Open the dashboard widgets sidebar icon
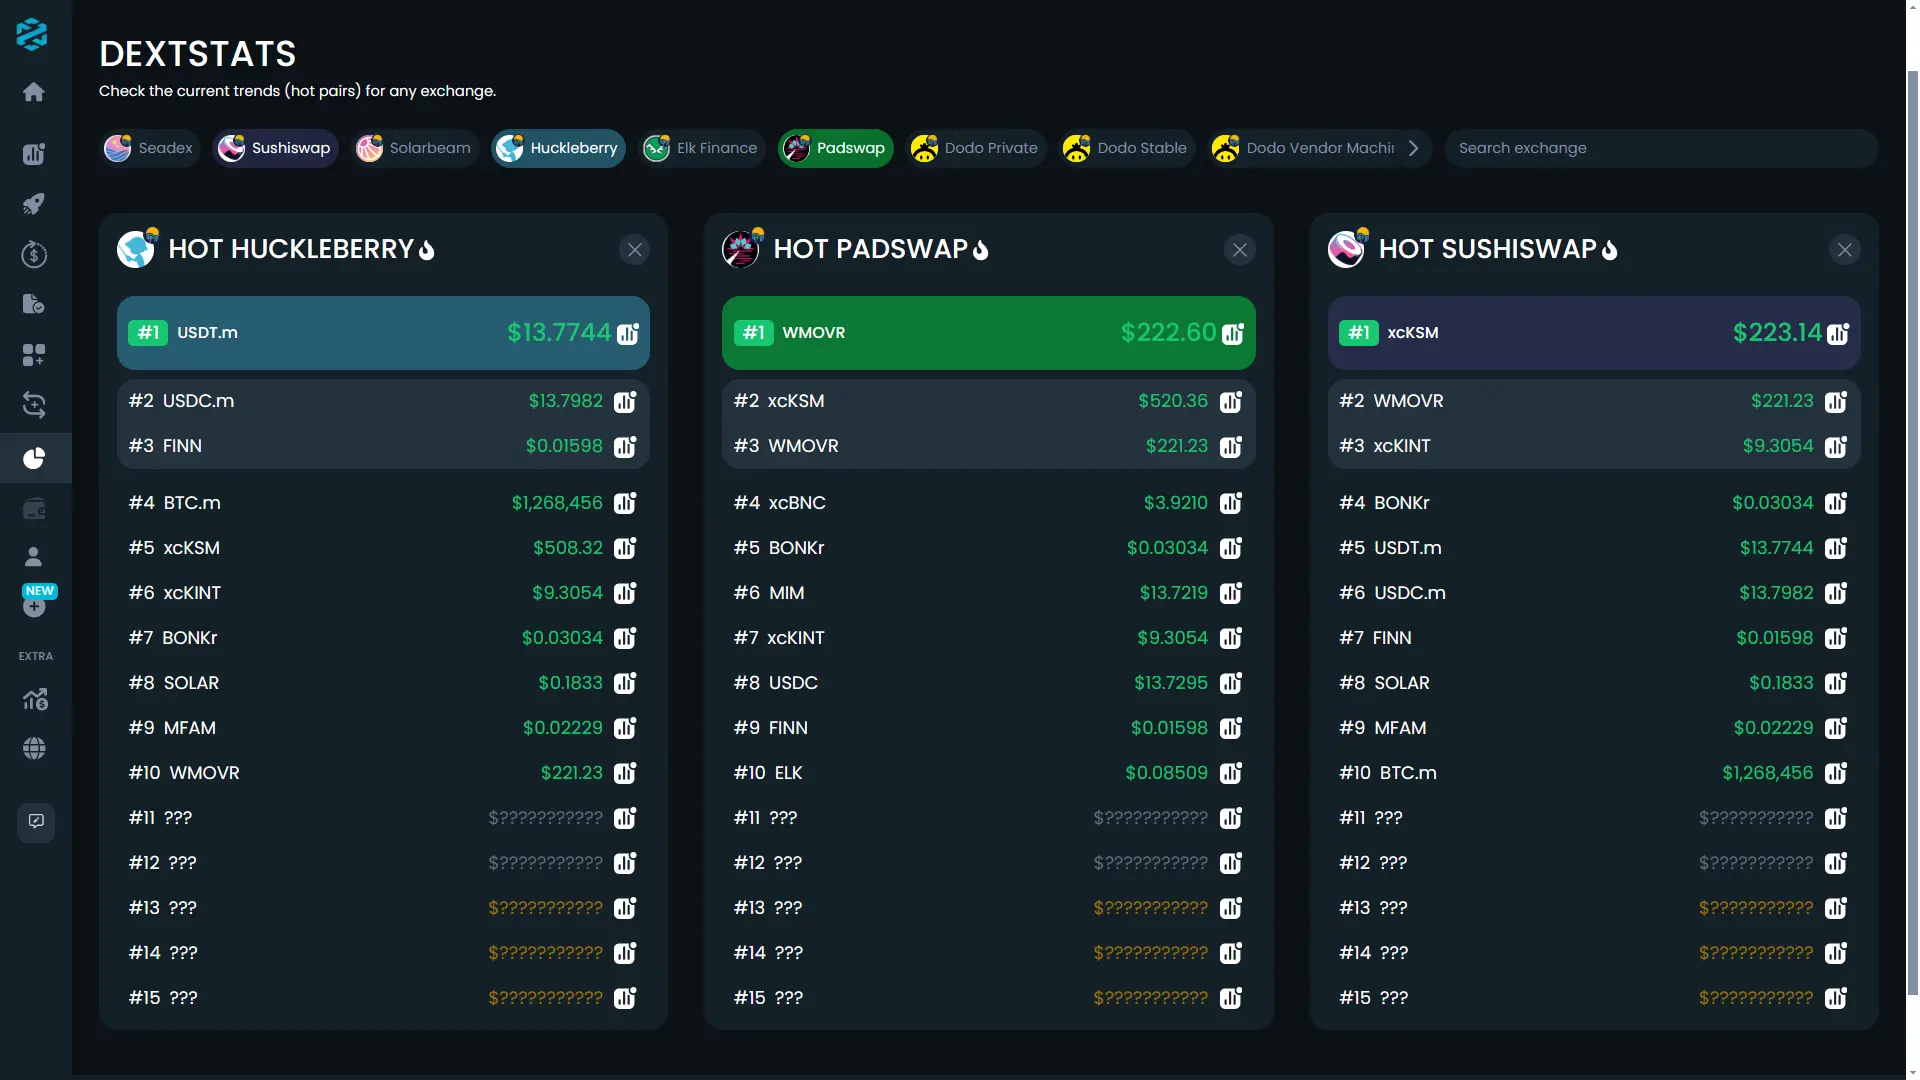1920x1080 pixels. click(x=34, y=355)
